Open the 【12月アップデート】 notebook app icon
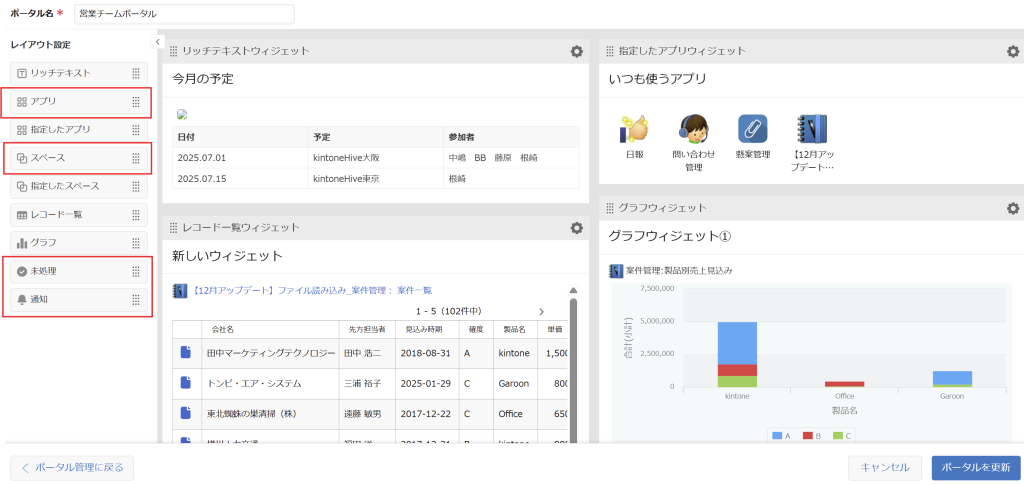 [x=812, y=129]
